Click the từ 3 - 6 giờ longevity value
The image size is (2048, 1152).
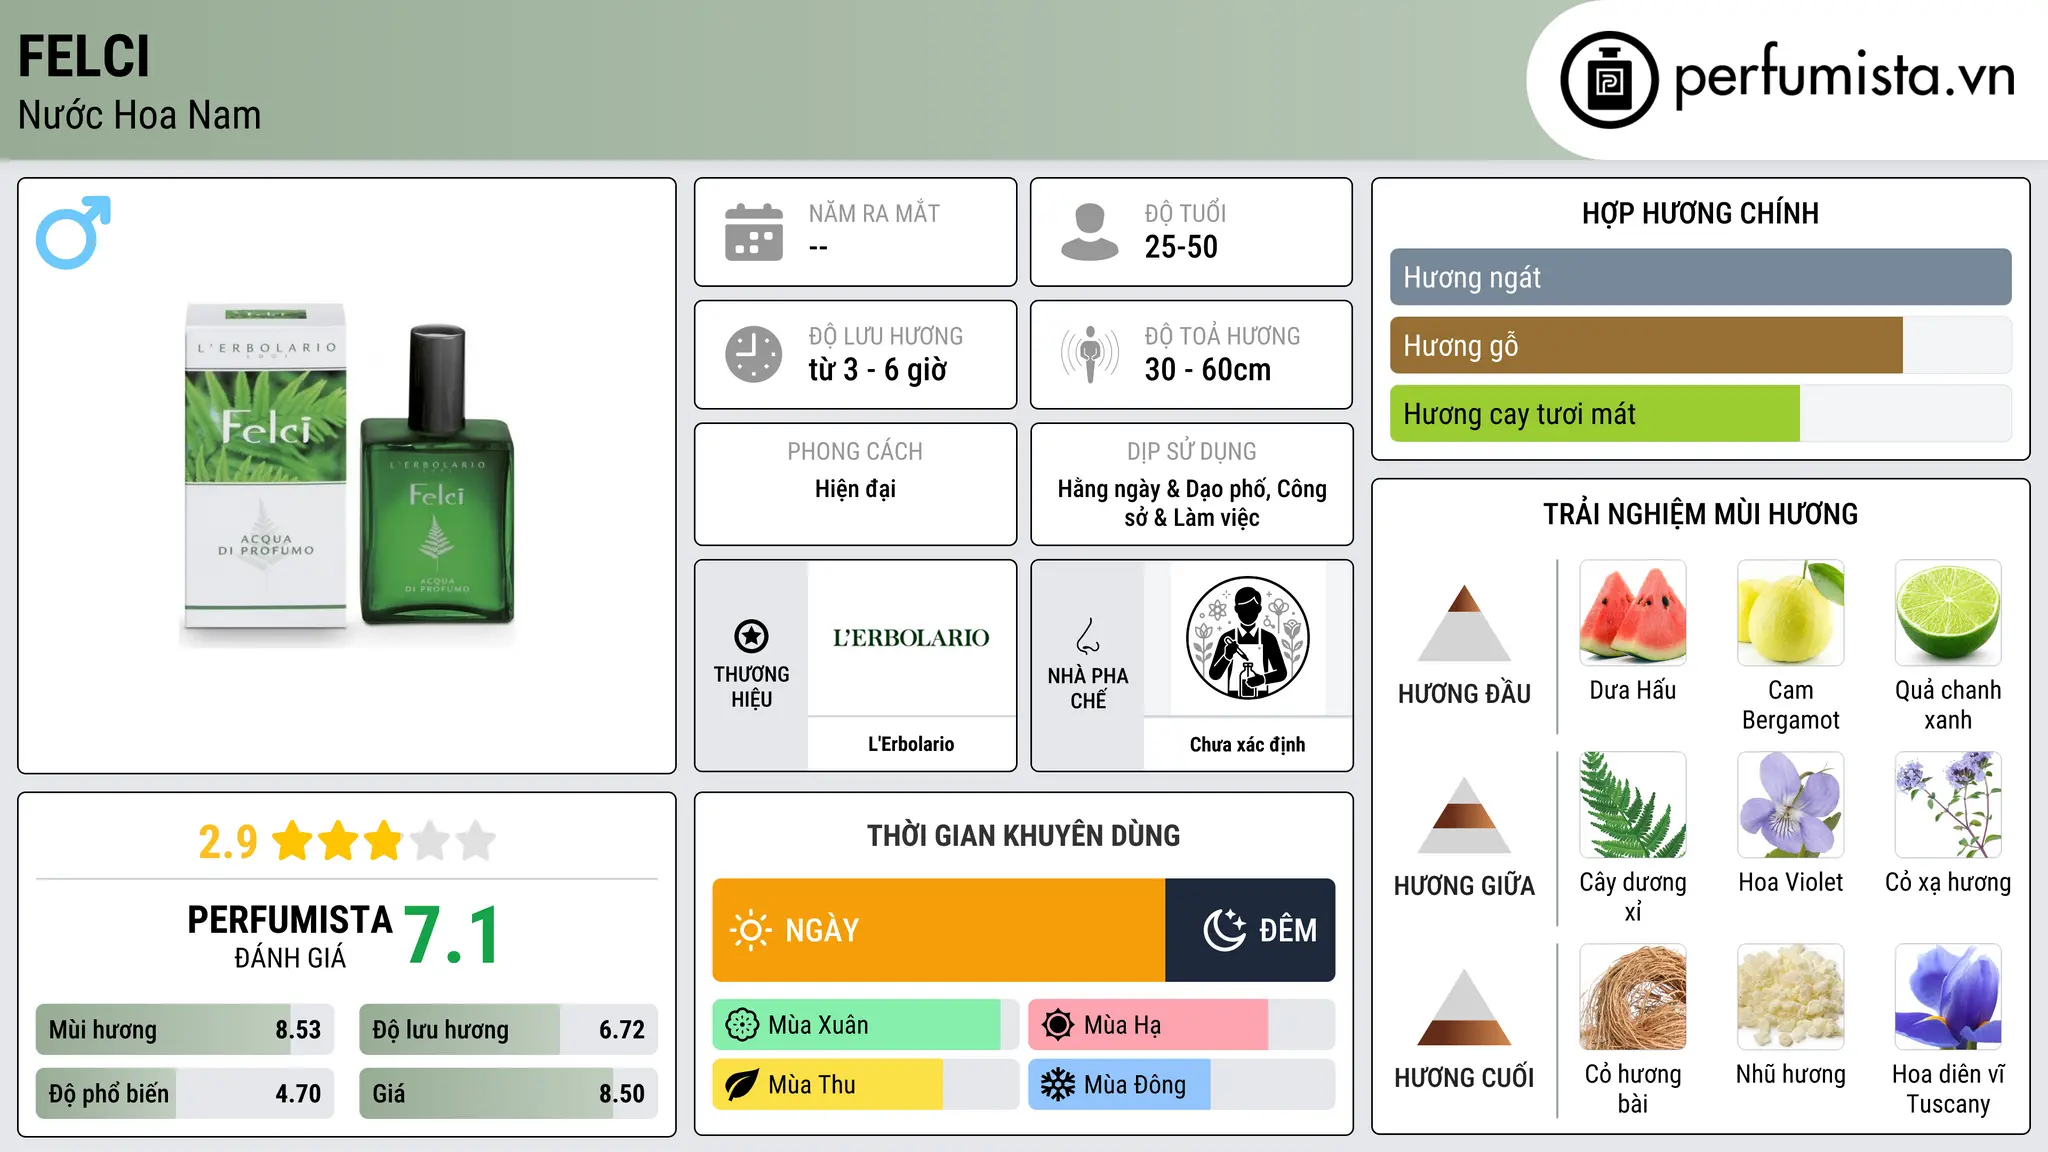coord(877,370)
